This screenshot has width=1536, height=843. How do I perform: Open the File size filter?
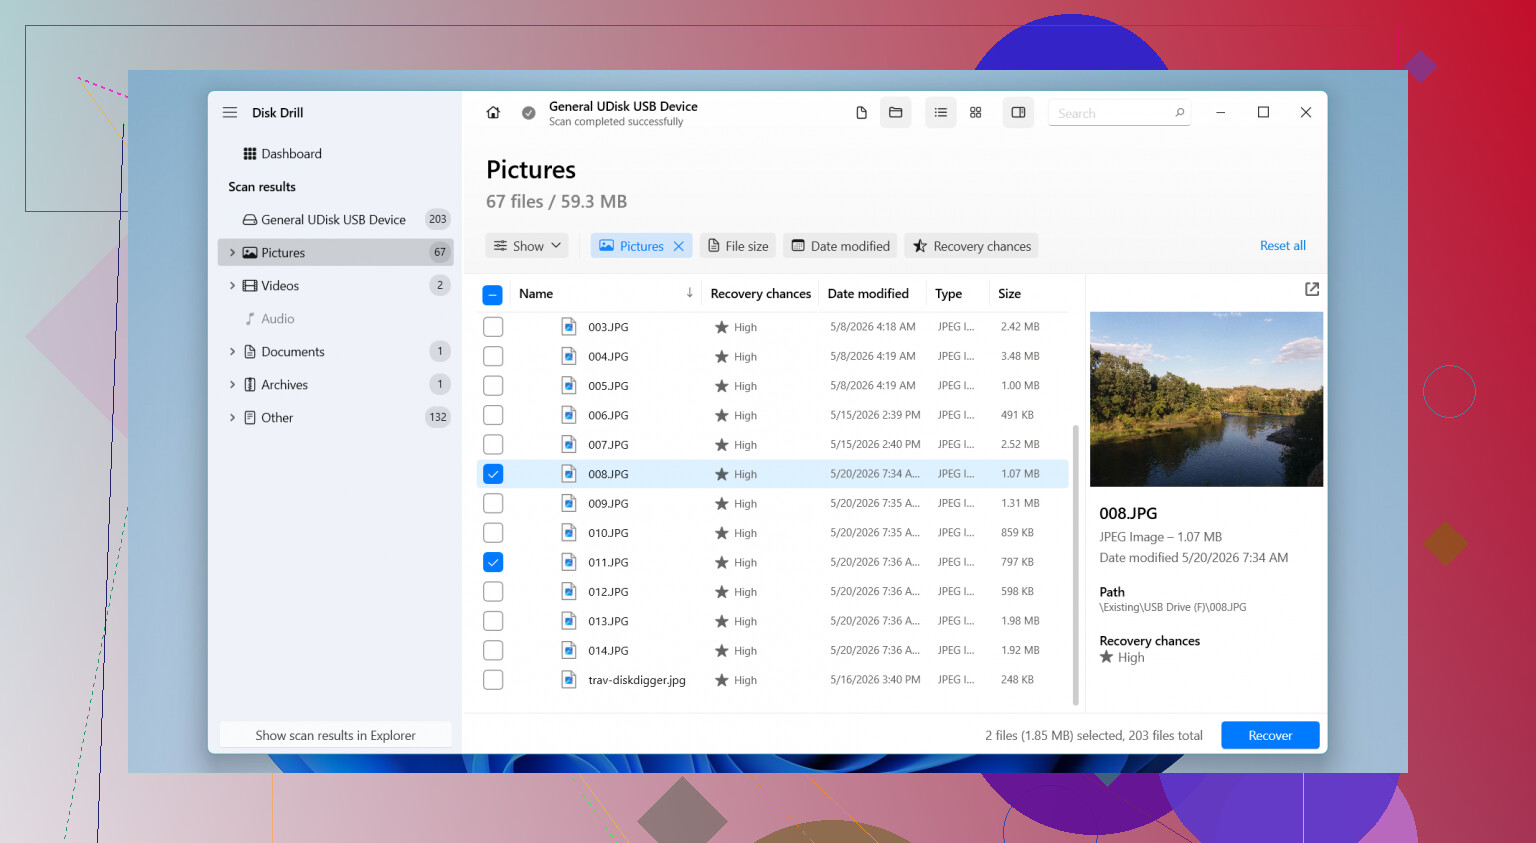pos(738,246)
